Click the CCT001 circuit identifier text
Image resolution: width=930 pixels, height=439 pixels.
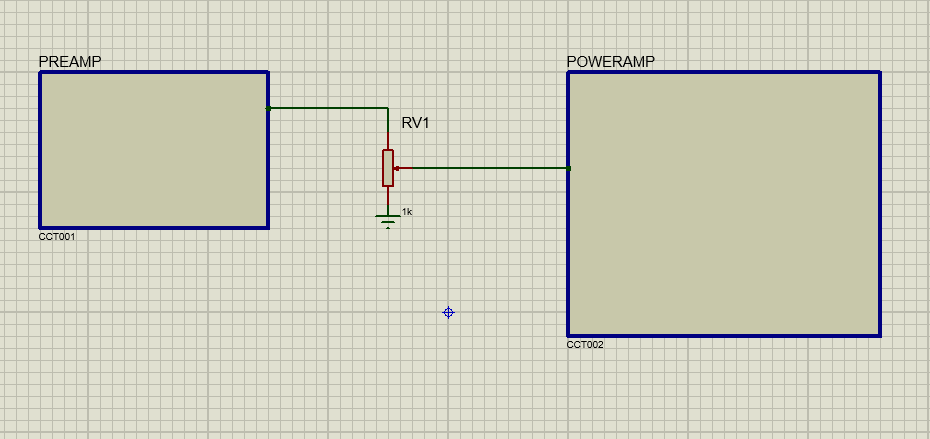(57, 237)
